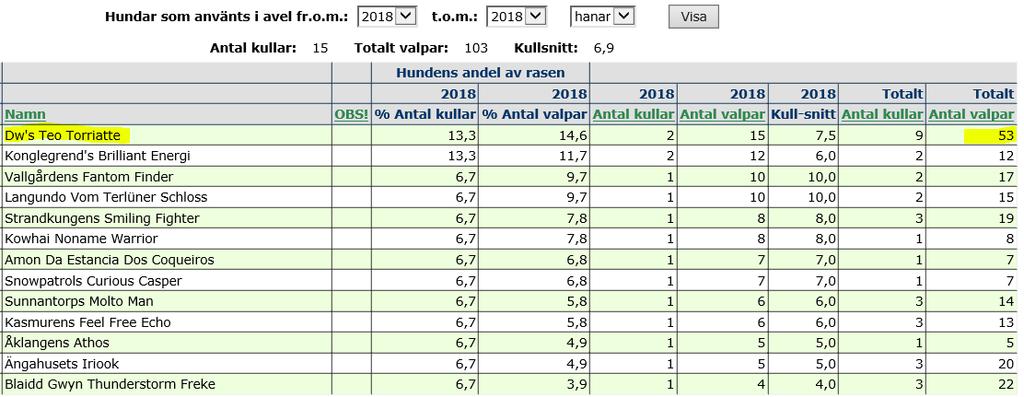This screenshot has height=397, width=1024.
Task: Click the Totalt valpar 103 summary value
Action: click(475, 48)
